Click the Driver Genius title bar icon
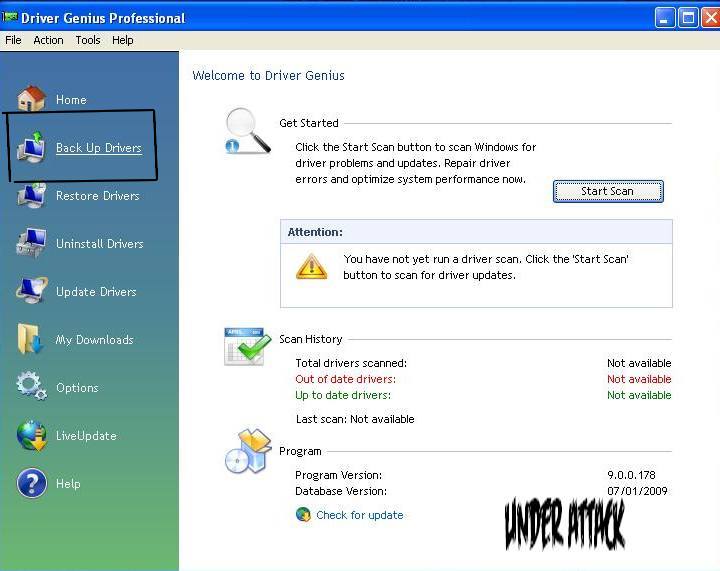Image resolution: width=720 pixels, height=571 pixels. click(x=10, y=17)
